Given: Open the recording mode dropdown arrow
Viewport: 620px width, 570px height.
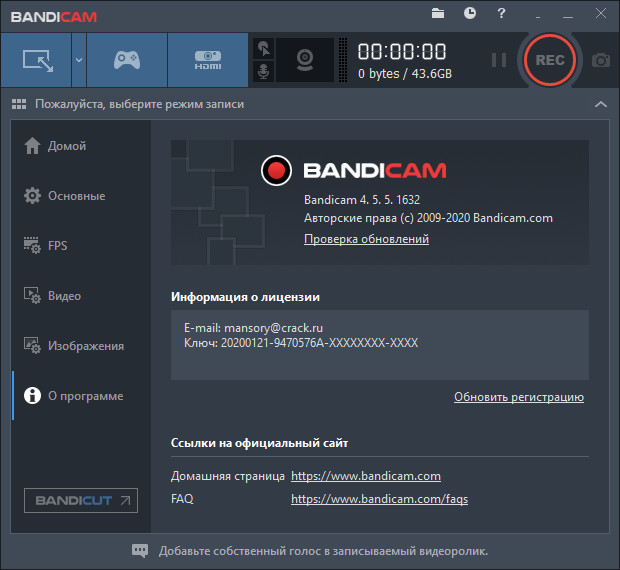Looking at the screenshot, I should 78,60.
